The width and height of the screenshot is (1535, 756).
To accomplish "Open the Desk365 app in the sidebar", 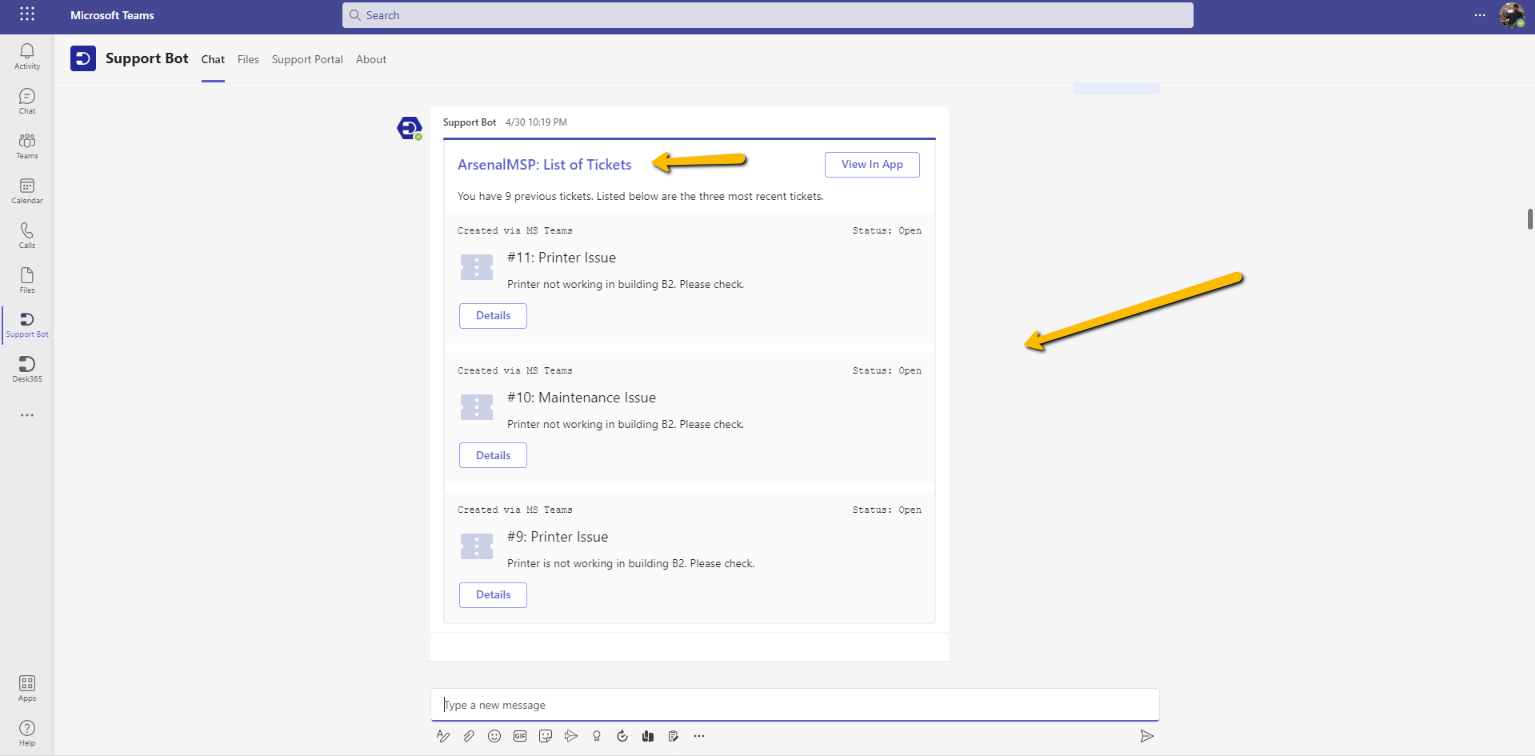I will coord(26,368).
